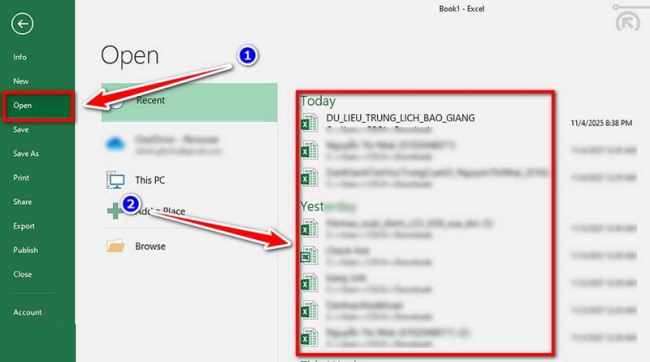Open the Export page
This screenshot has height=362, width=650.
tap(24, 226)
